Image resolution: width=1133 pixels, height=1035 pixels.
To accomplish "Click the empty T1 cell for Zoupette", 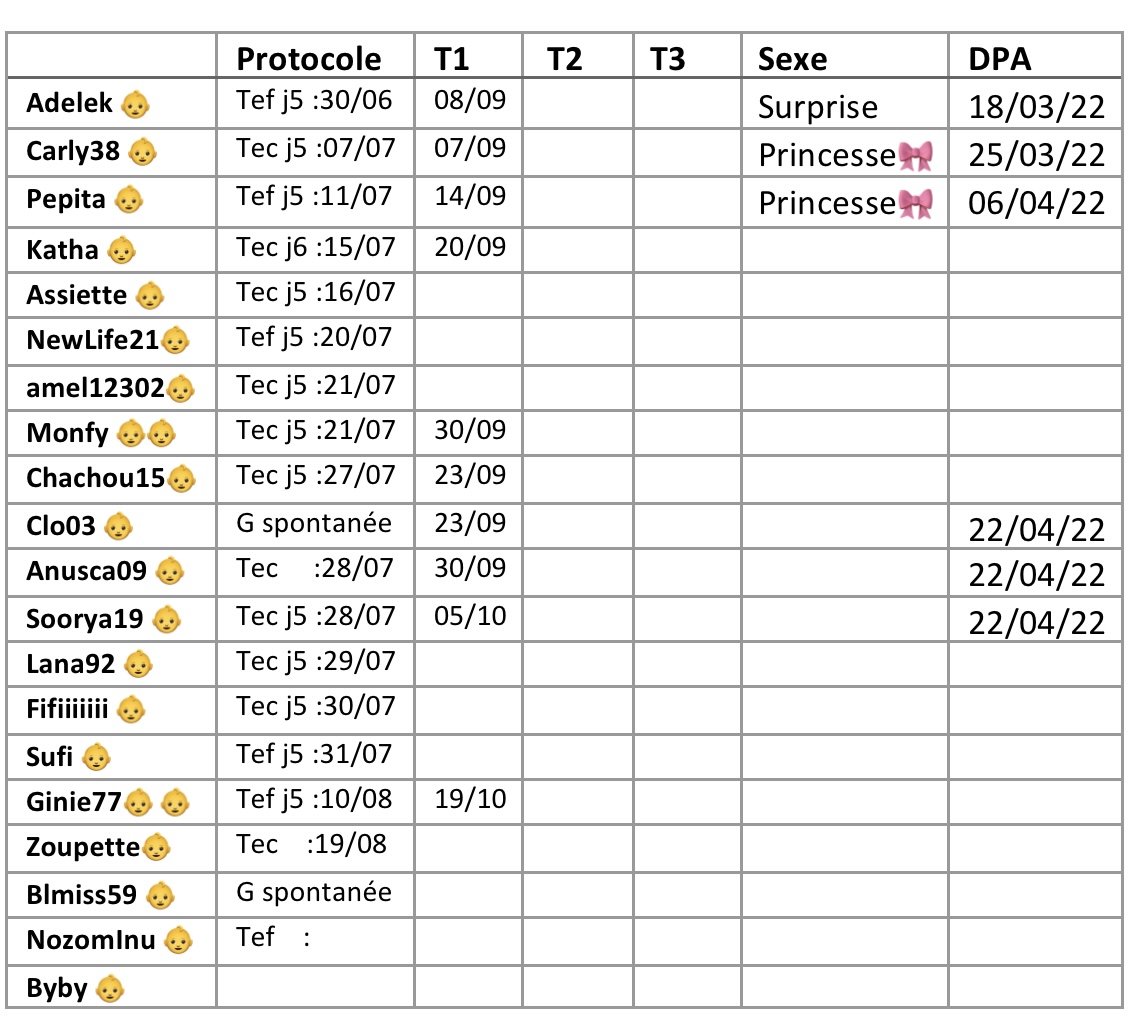I will tap(468, 849).
